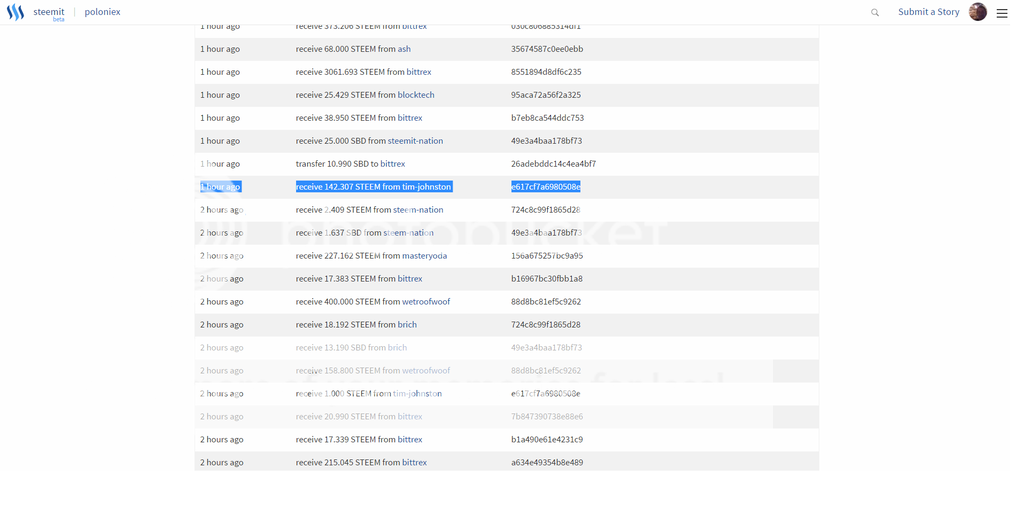Click brich in the 18.192 STEEM row
1024x515 pixels.
(x=407, y=325)
